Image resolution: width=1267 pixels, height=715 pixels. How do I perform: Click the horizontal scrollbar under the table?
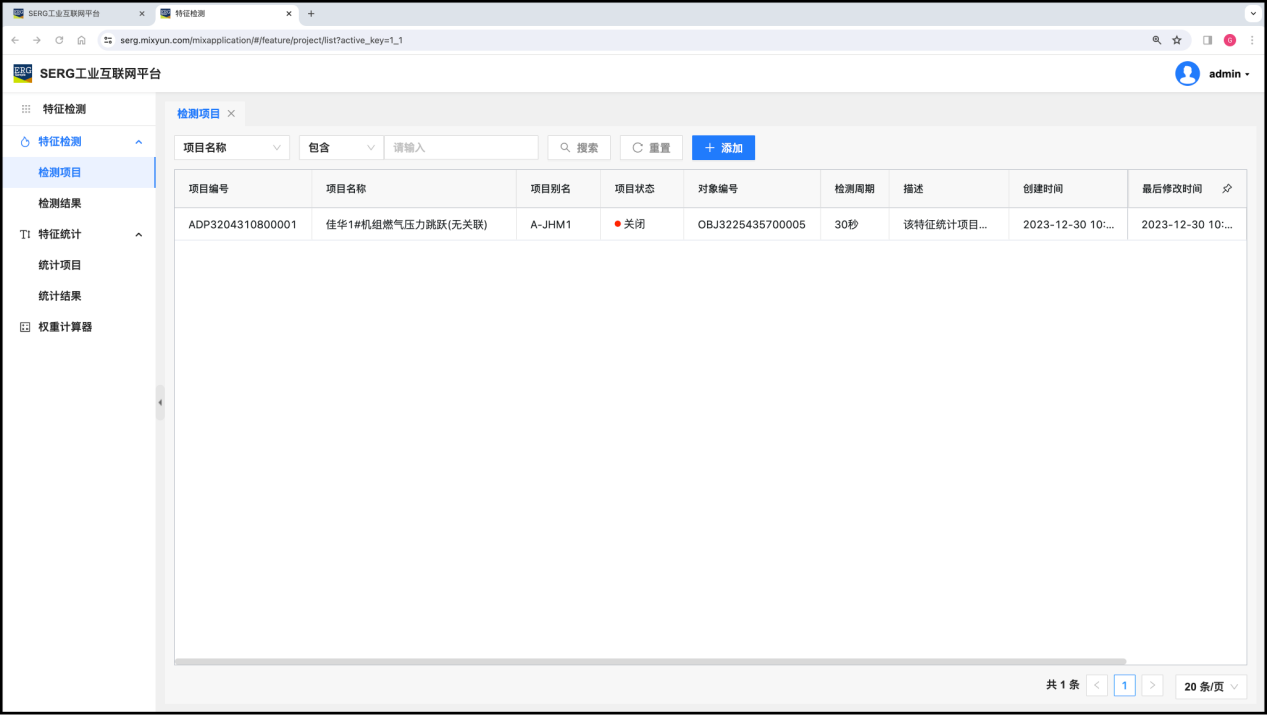tap(650, 661)
